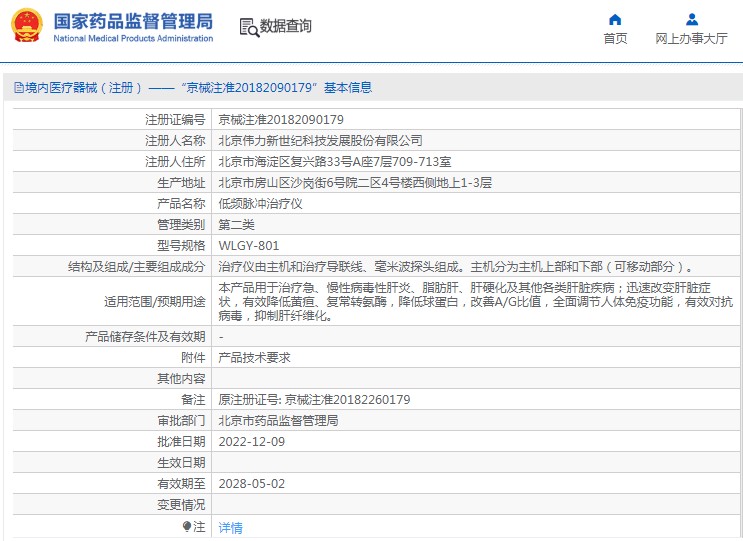Click the 适用范围/预期用途 label

(x=154, y=301)
